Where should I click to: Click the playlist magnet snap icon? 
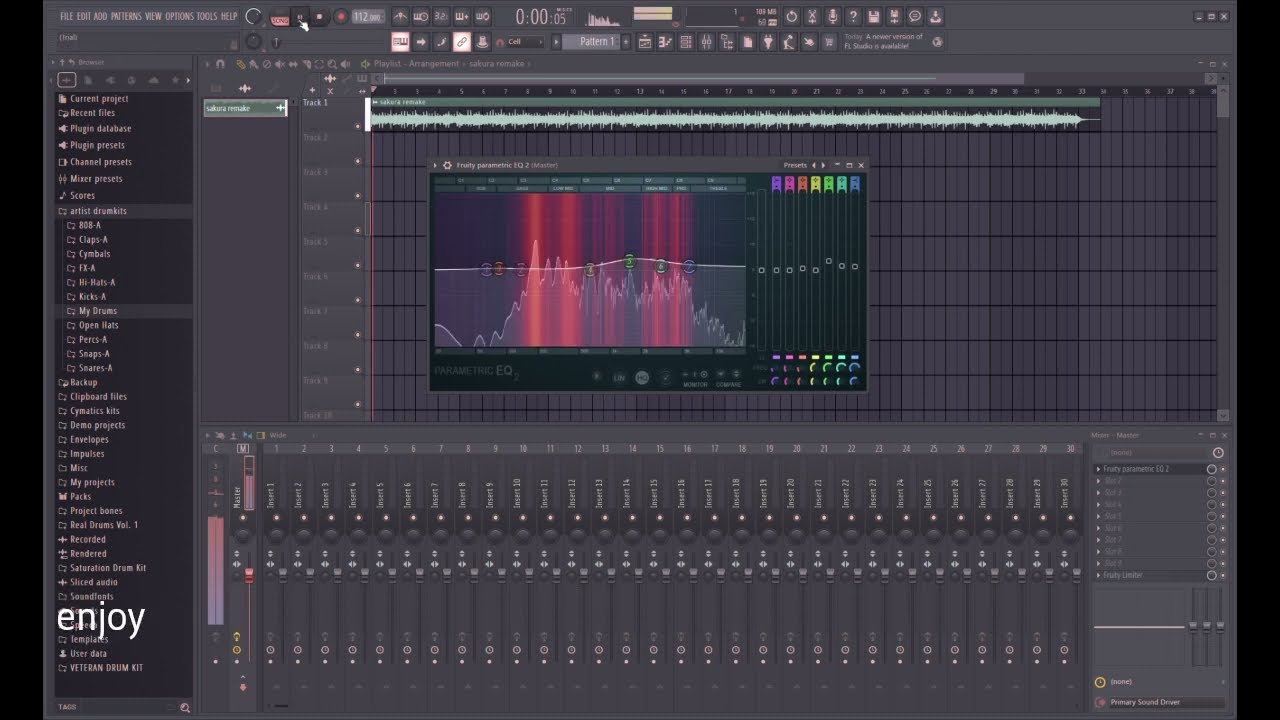tap(220, 64)
